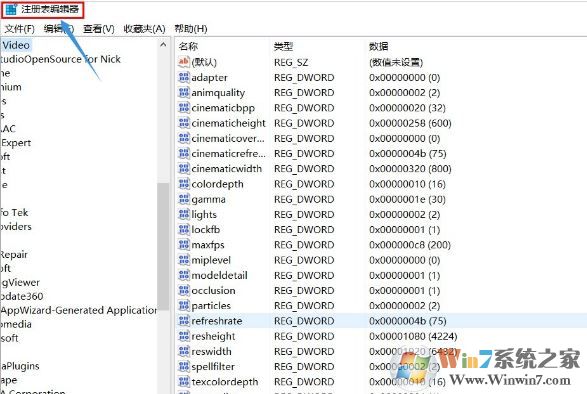Select the aPlugins tree key
This screenshot has width=587, height=394.
[x=20, y=366]
